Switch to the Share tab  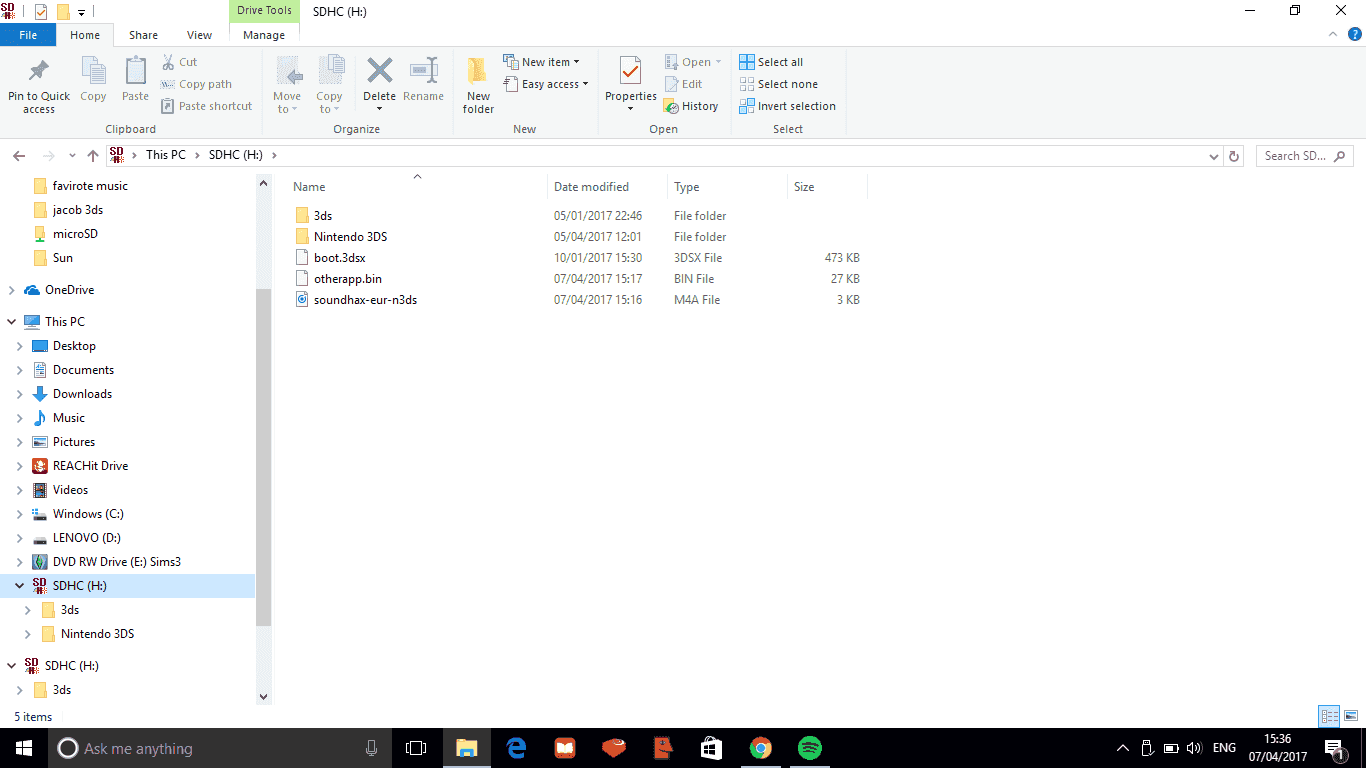coord(143,35)
